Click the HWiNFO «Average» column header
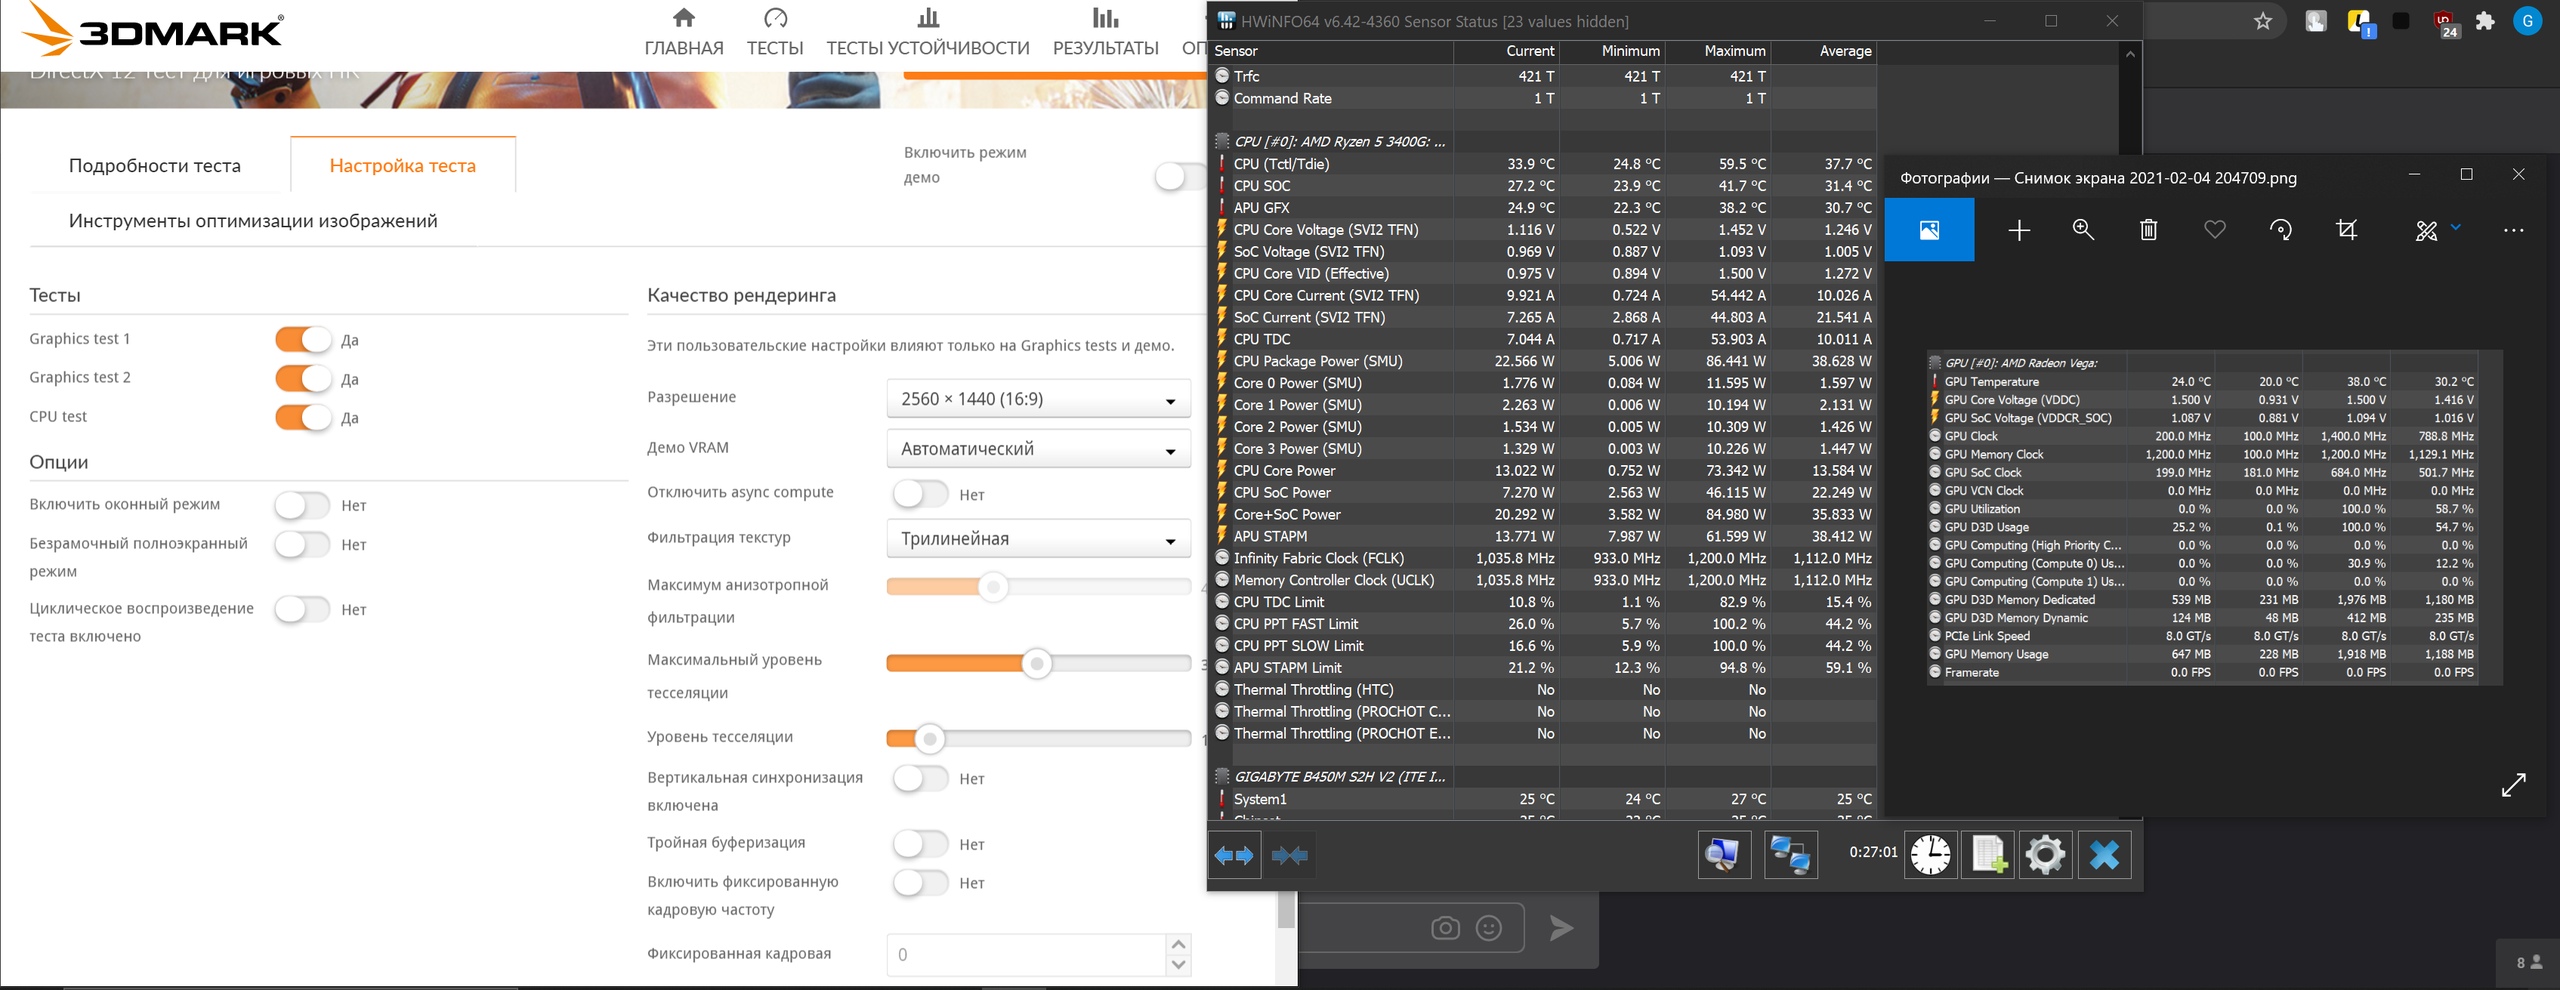Screen dimensions: 2560x990 pos(1824,51)
